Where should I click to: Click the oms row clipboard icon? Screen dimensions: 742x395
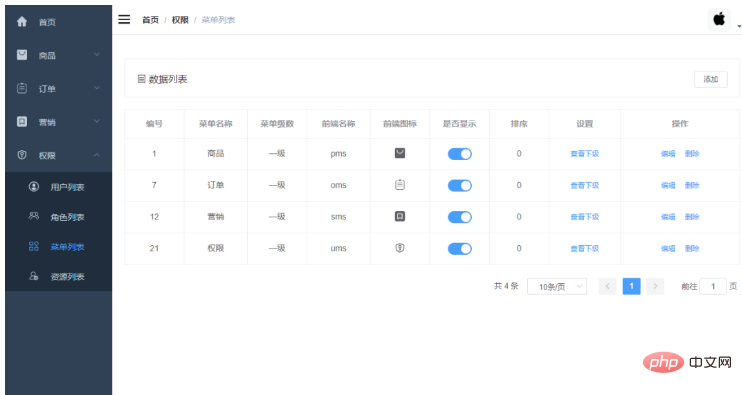coord(400,185)
